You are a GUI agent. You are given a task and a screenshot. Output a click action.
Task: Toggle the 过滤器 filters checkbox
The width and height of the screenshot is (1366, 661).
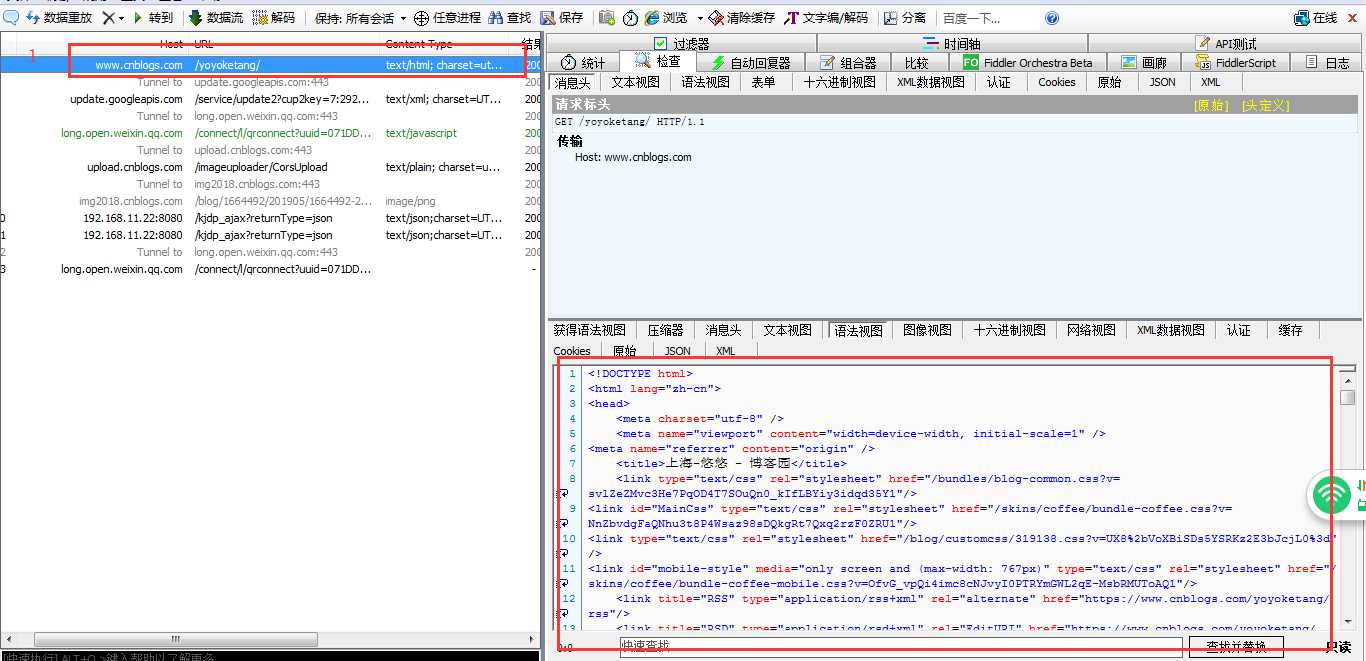tap(660, 43)
